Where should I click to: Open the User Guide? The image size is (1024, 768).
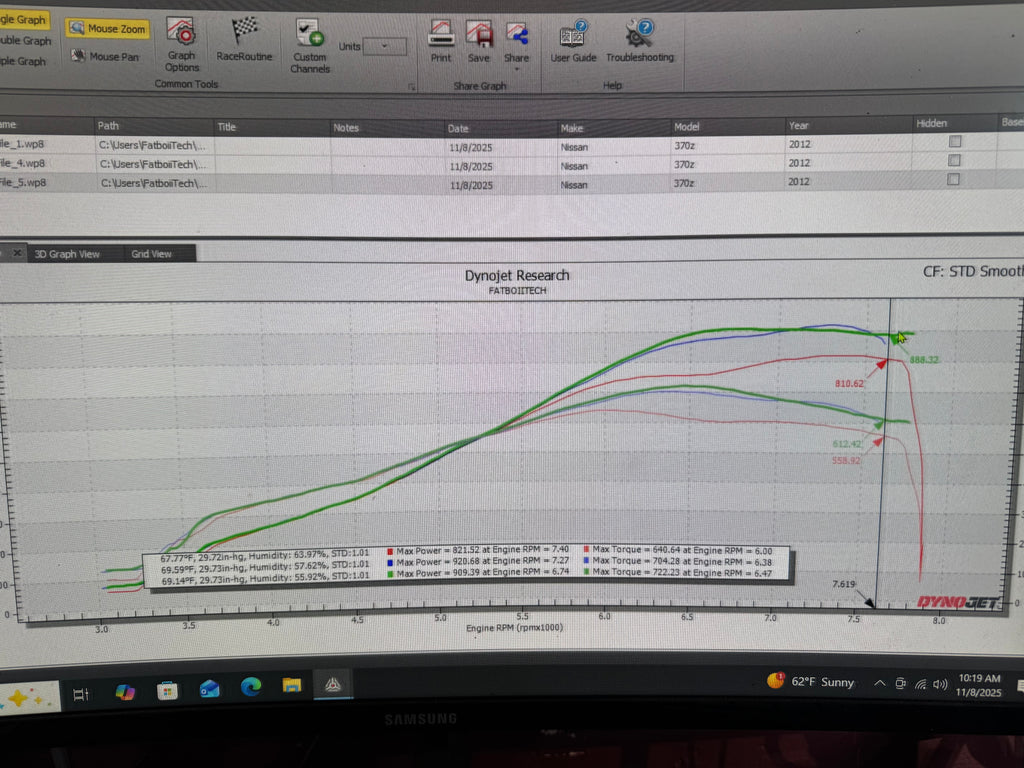(573, 43)
